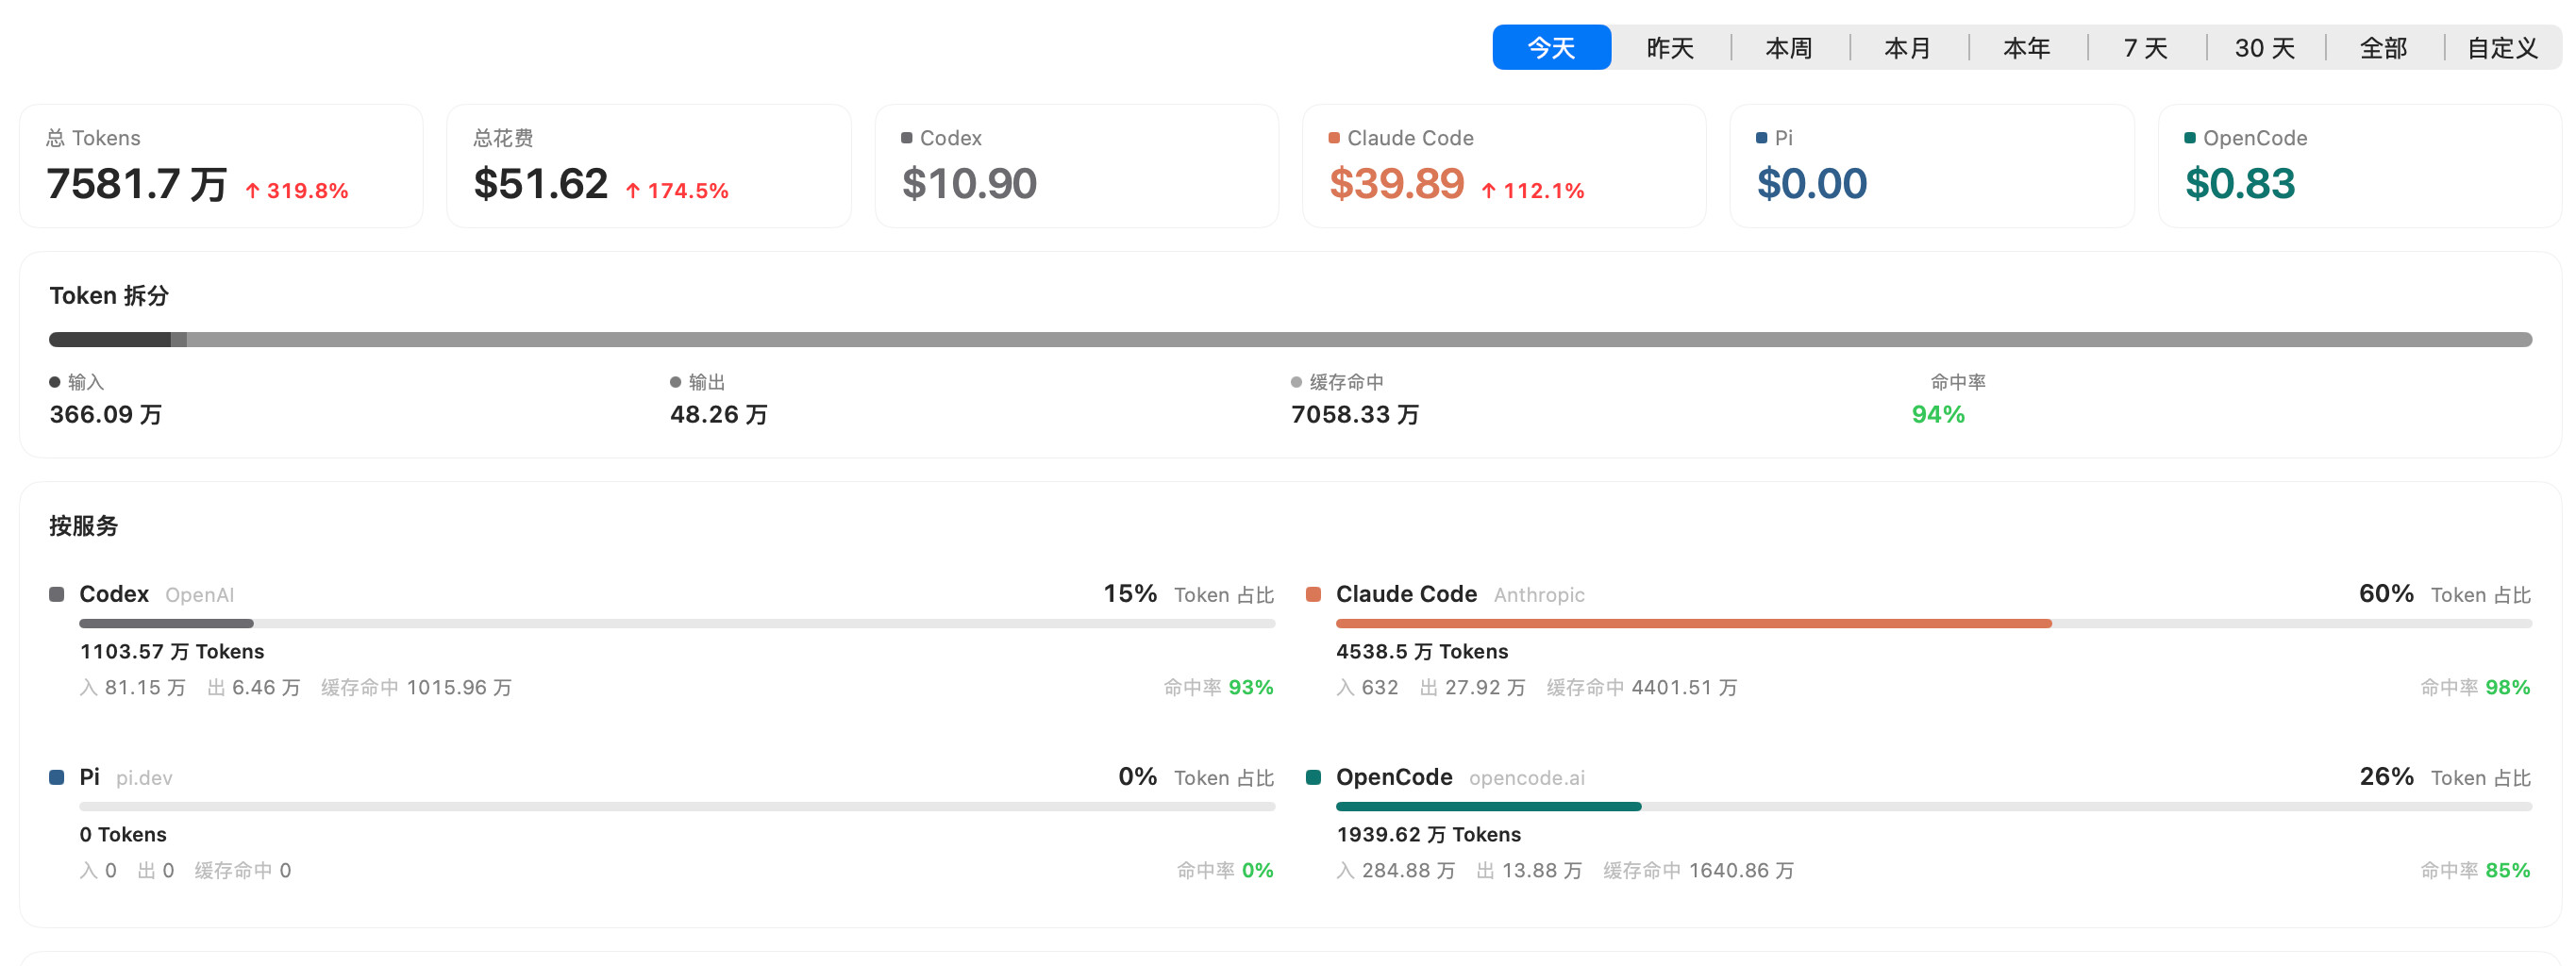Select the 今天 time range tab
The width and height of the screenshot is (2576, 966).
[x=1551, y=47]
